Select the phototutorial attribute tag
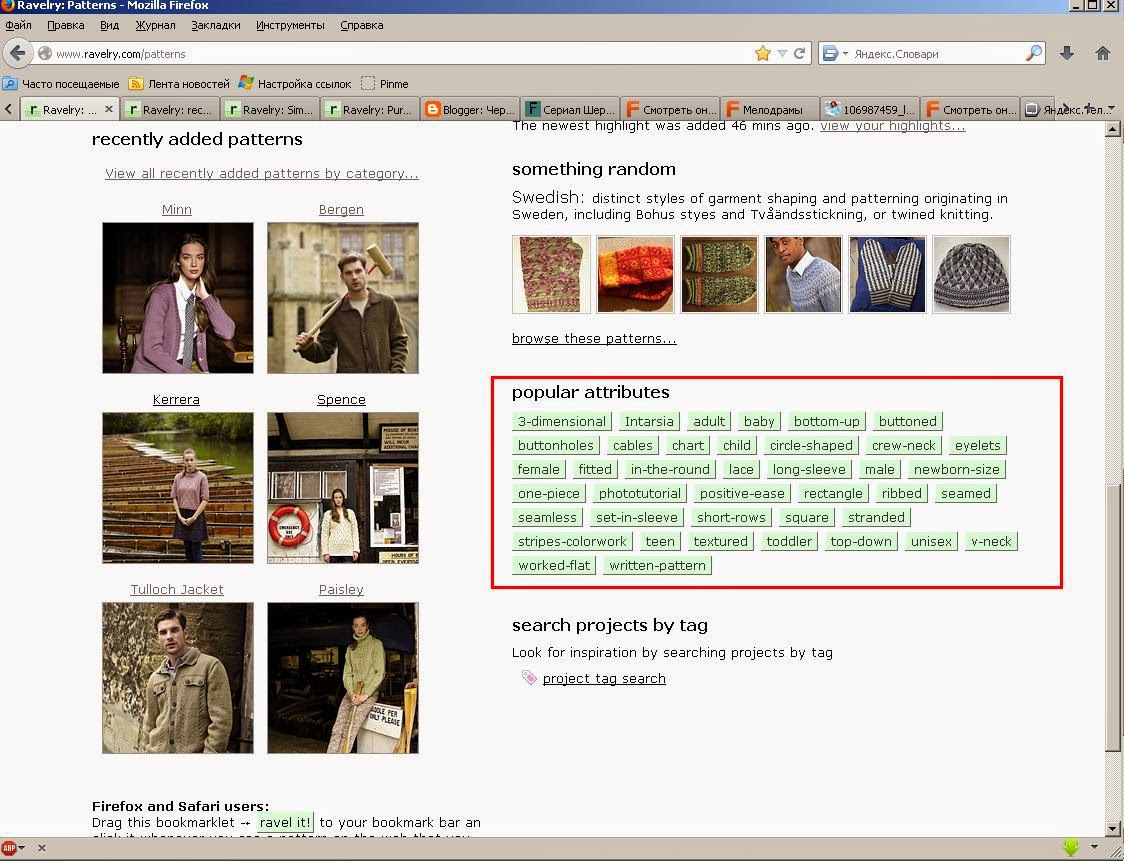The height and width of the screenshot is (861, 1124). pos(640,493)
